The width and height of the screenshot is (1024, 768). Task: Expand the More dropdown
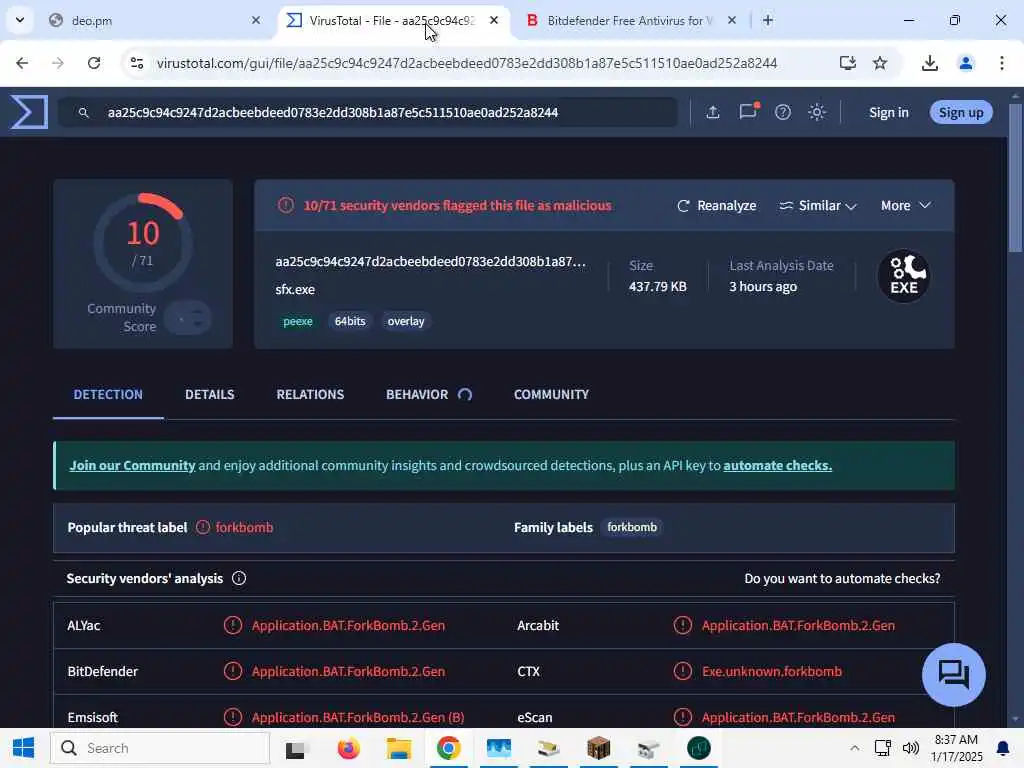coord(905,206)
